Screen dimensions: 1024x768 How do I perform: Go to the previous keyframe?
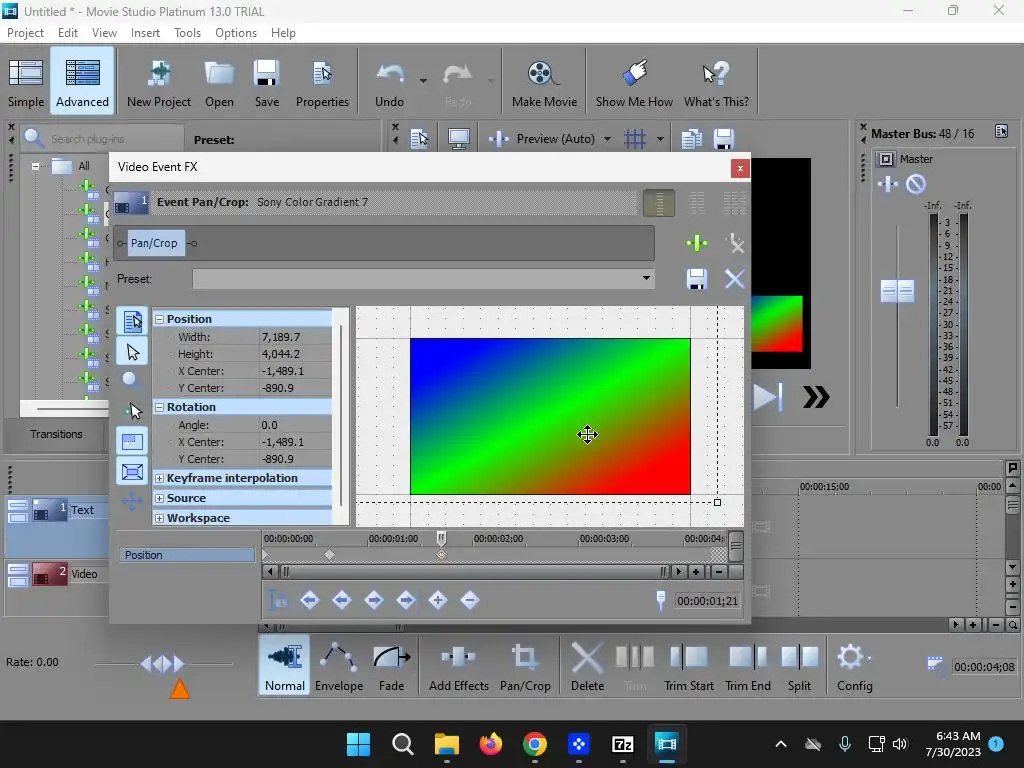pos(342,600)
